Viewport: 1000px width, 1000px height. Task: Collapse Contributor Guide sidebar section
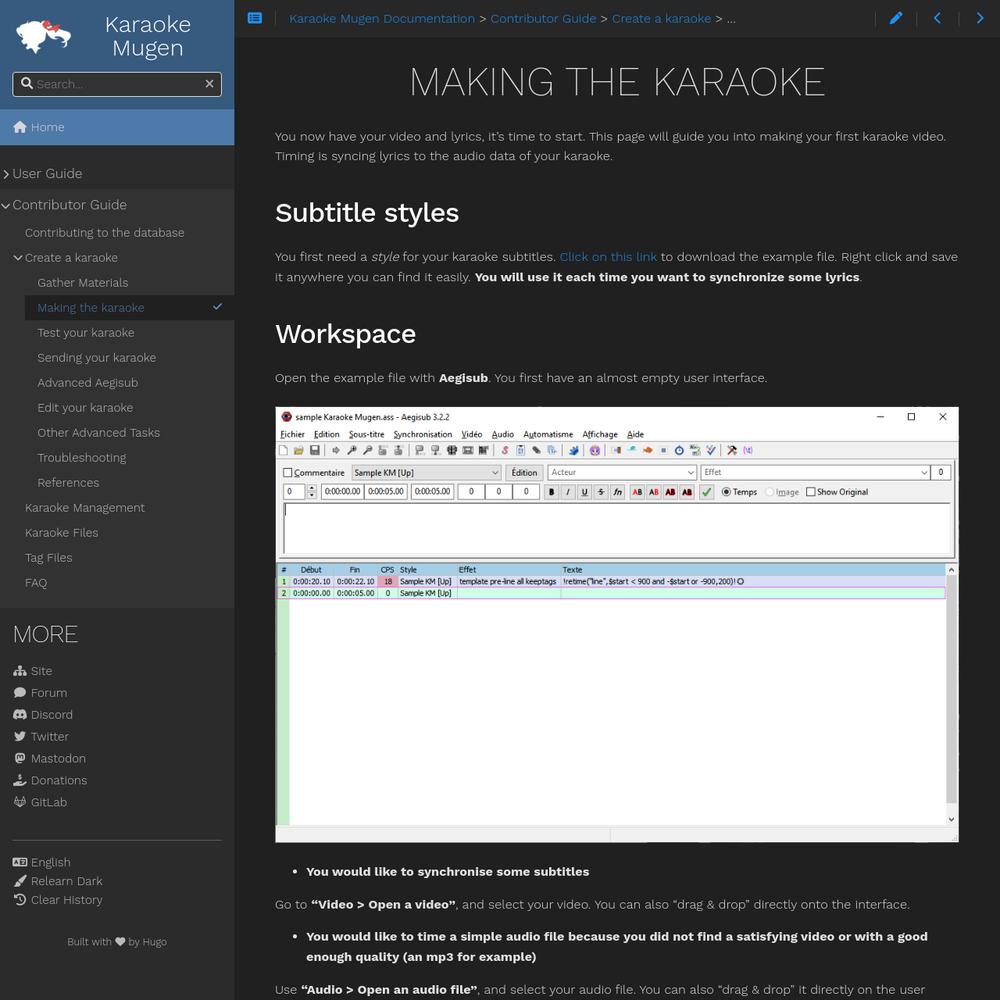pos(6,205)
